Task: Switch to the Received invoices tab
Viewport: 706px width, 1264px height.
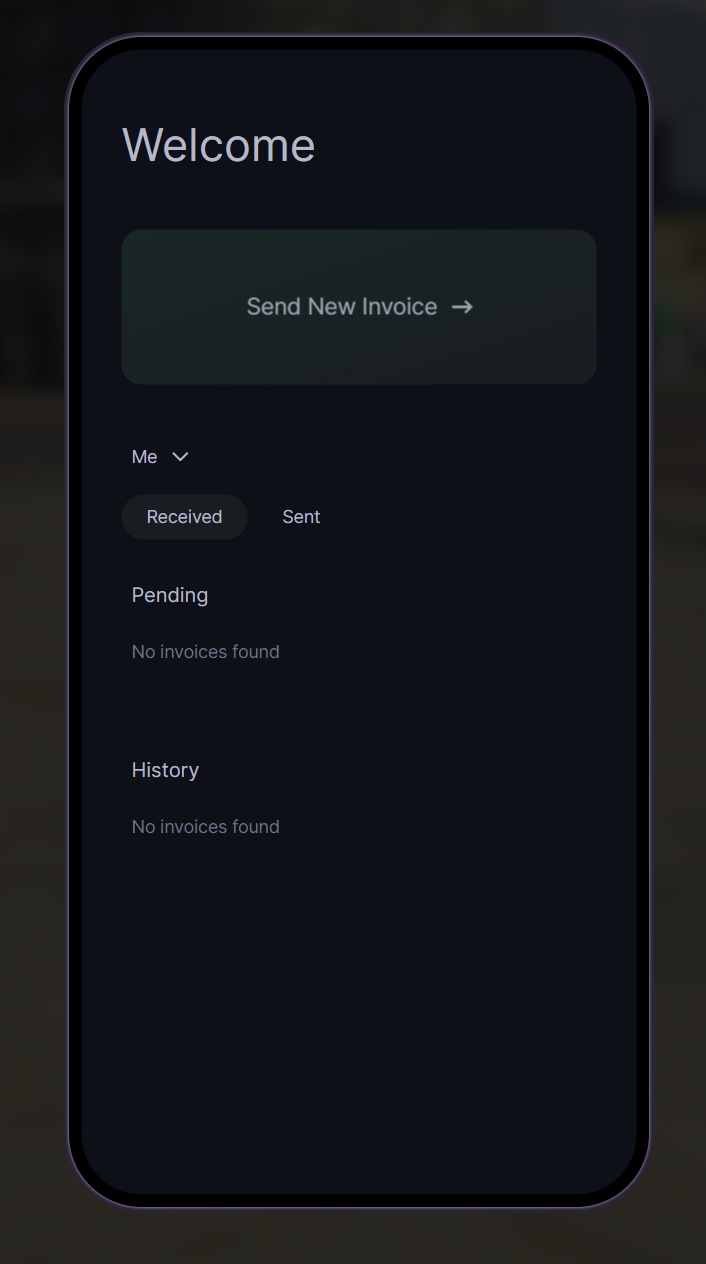Action: click(x=184, y=517)
